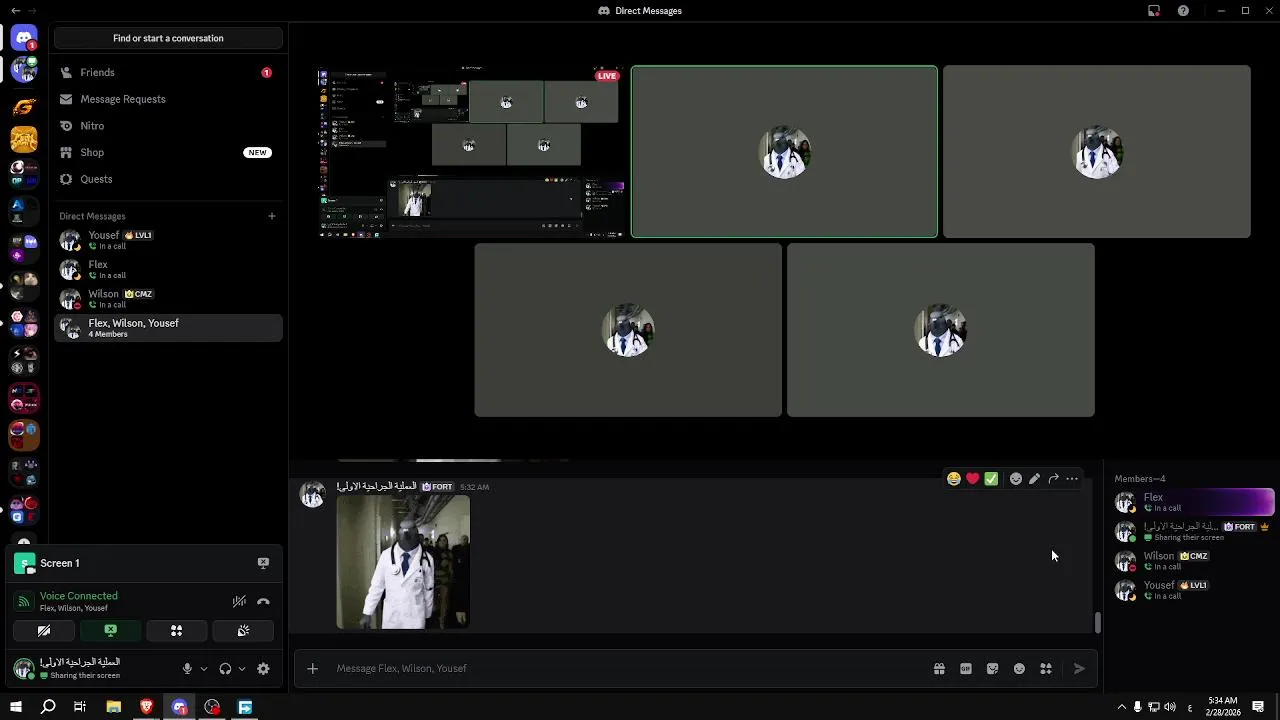Expand headphone output options chevron
Image resolution: width=1280 pixels, height=720 pixels.
coord(242,669)
